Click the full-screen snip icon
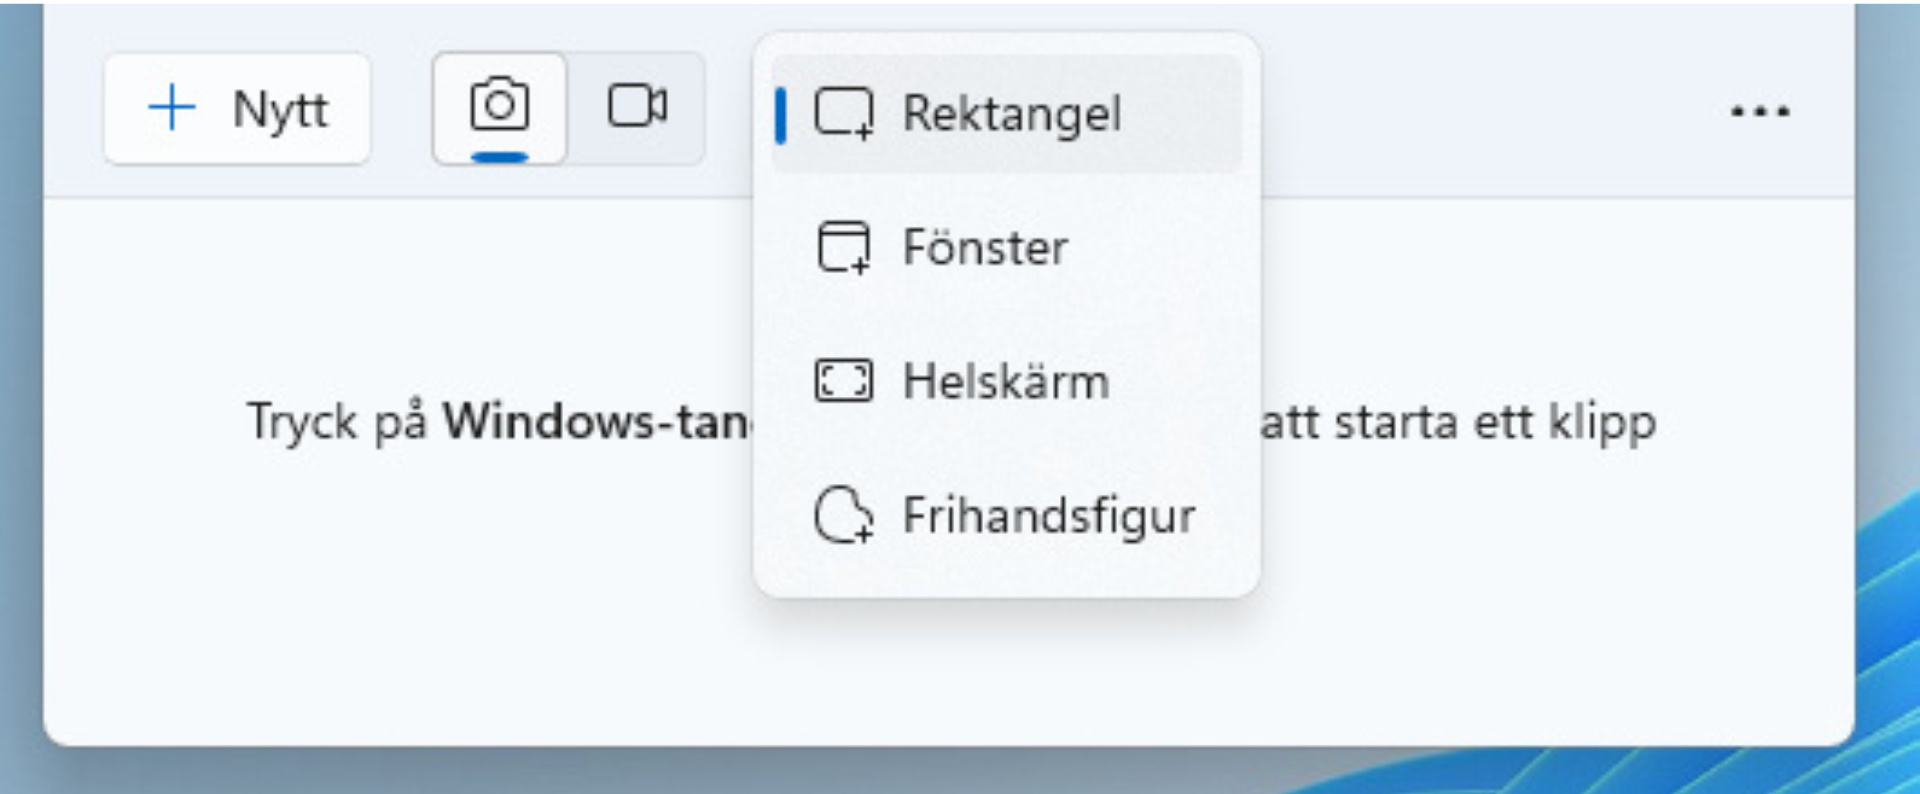The width and height of the screenshot is (1920, 794). click(843, 381)
